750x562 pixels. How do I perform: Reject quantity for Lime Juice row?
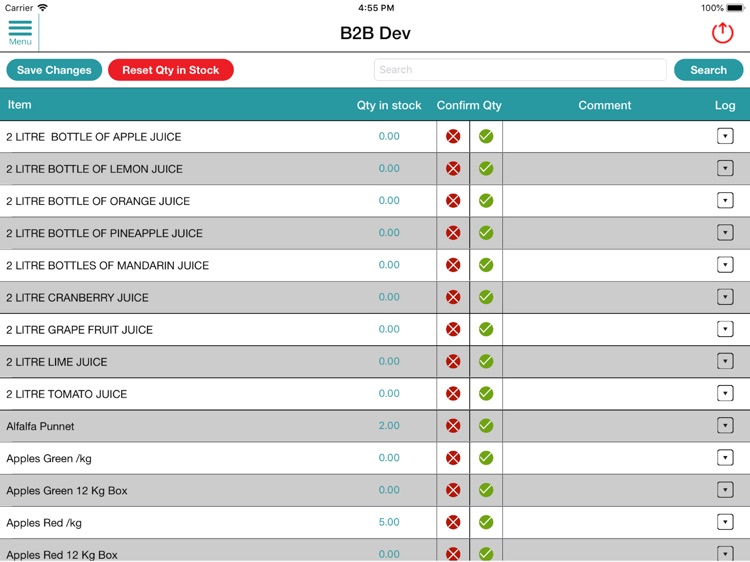[453, 361]
